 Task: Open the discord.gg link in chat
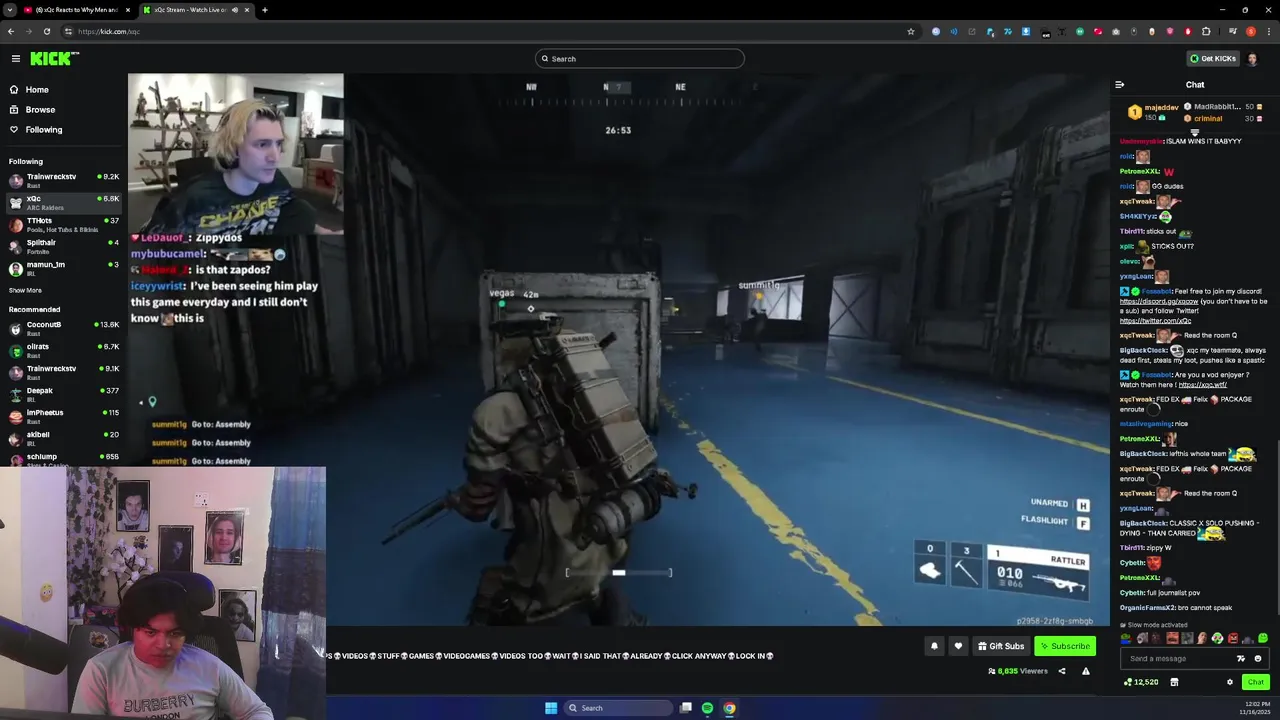pyautogui.click(x=1159, y=301)
